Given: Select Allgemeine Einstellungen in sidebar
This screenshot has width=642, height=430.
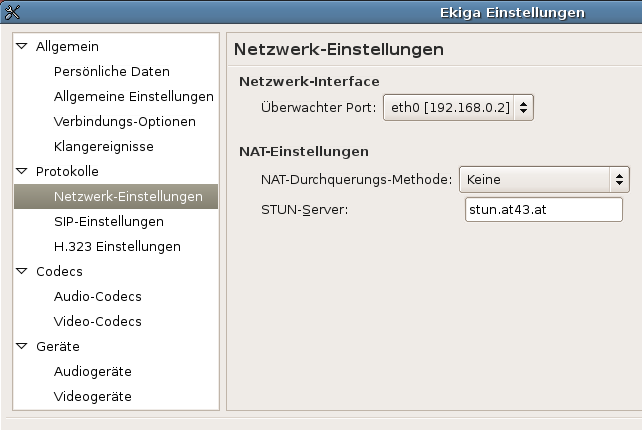Looking at the screenshot, I should pos(133,97).
